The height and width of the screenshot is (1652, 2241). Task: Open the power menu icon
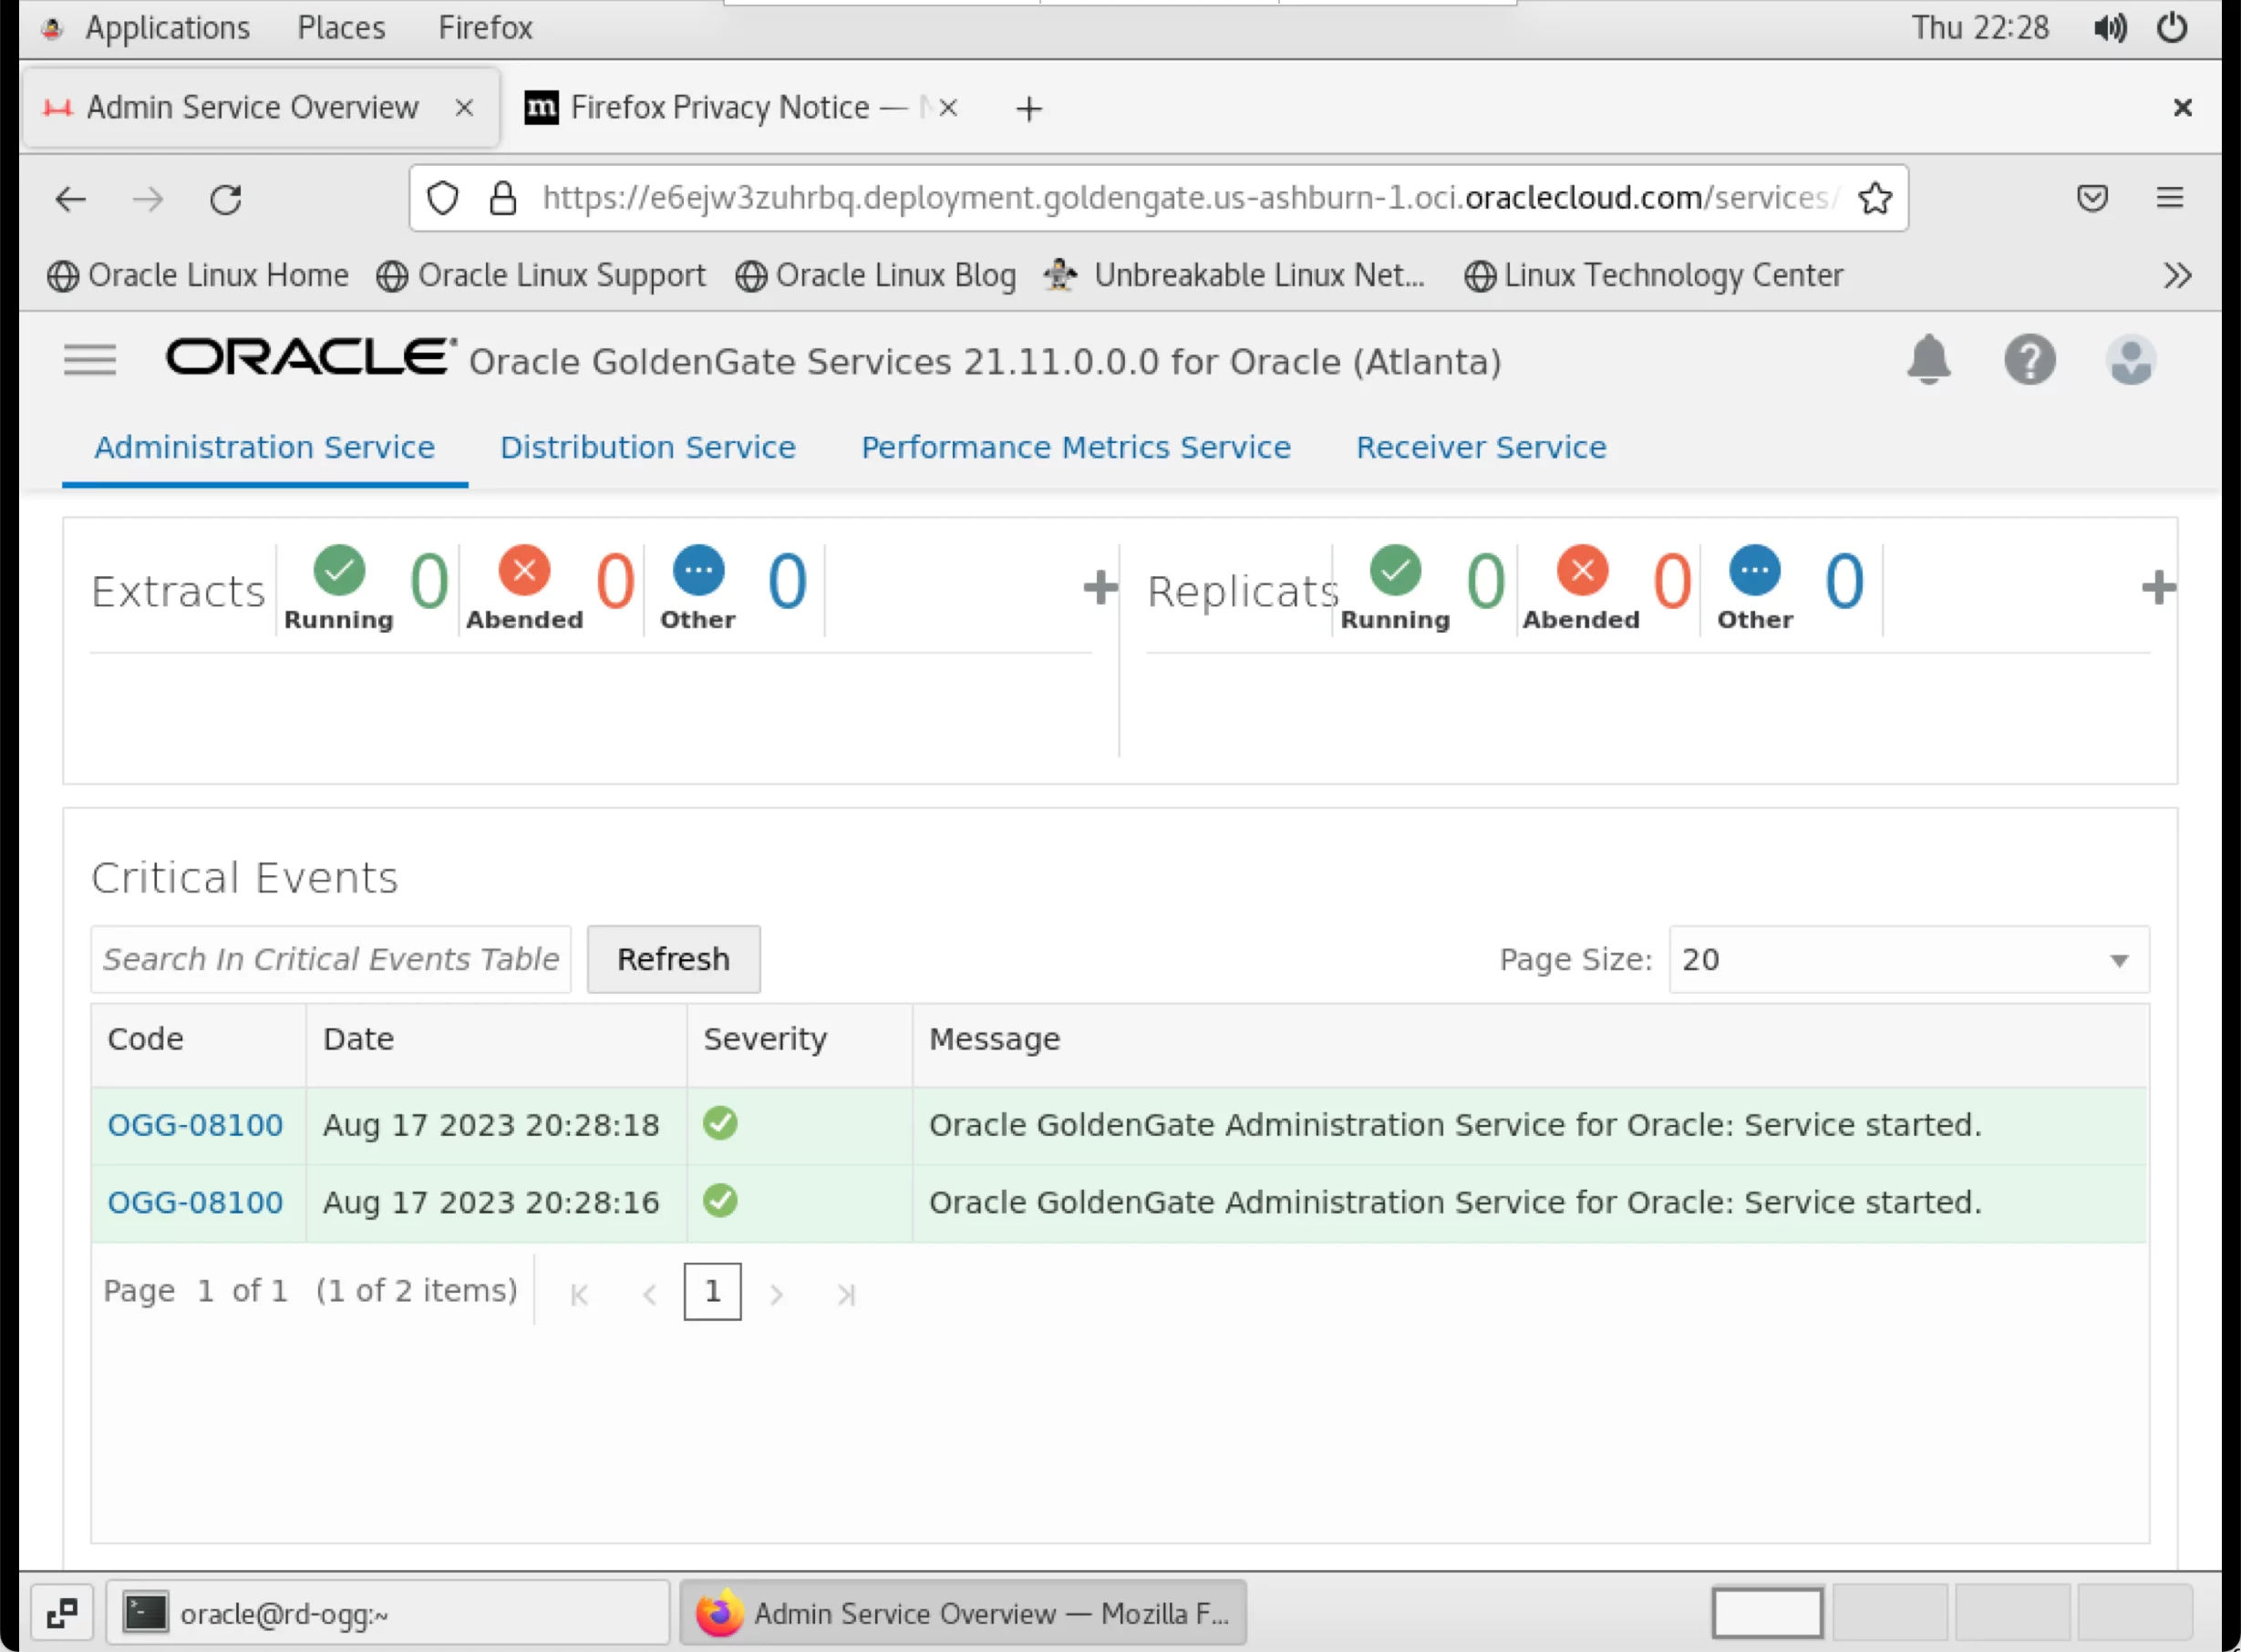[x=2171, y=28]
